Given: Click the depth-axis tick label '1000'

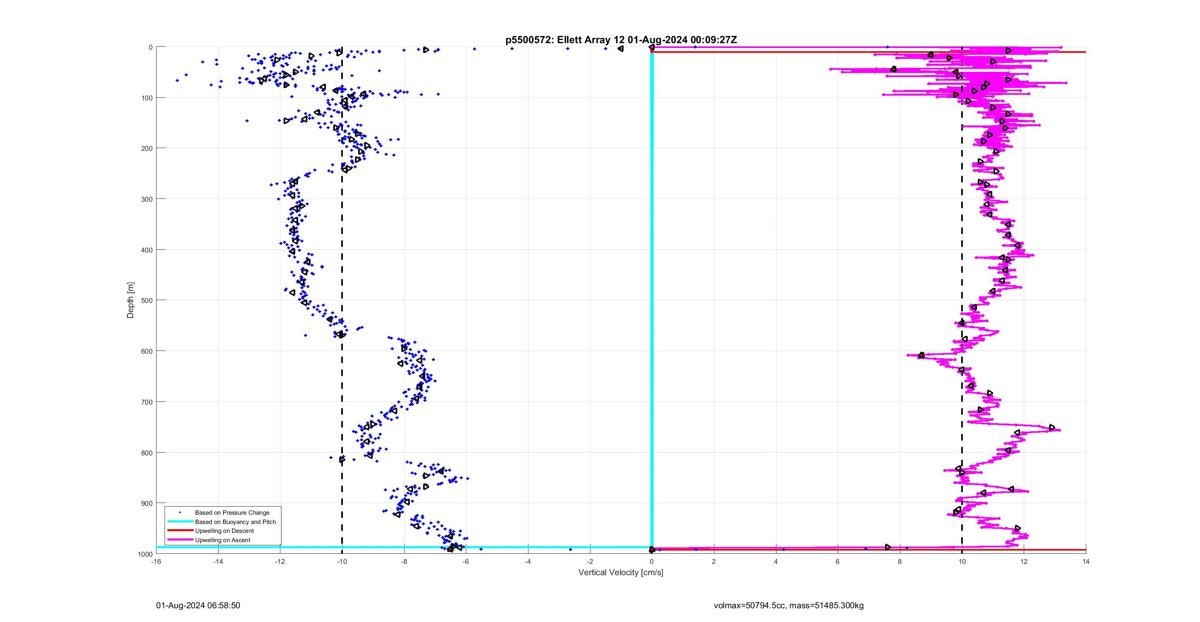Looking at the screenshot, I should click(x=145, y=554).
